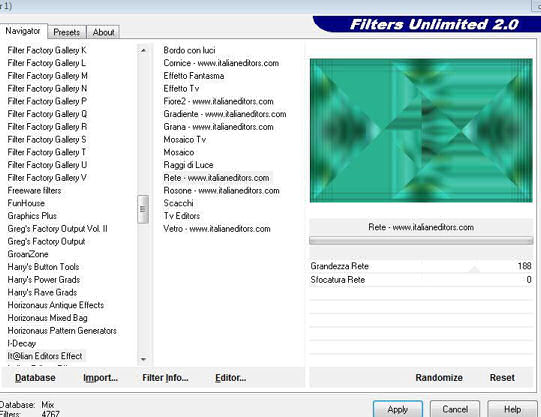This screenshot has height=417, width=541.
Task: Select the Navigator tab
Action: click(x=23, y=31)
